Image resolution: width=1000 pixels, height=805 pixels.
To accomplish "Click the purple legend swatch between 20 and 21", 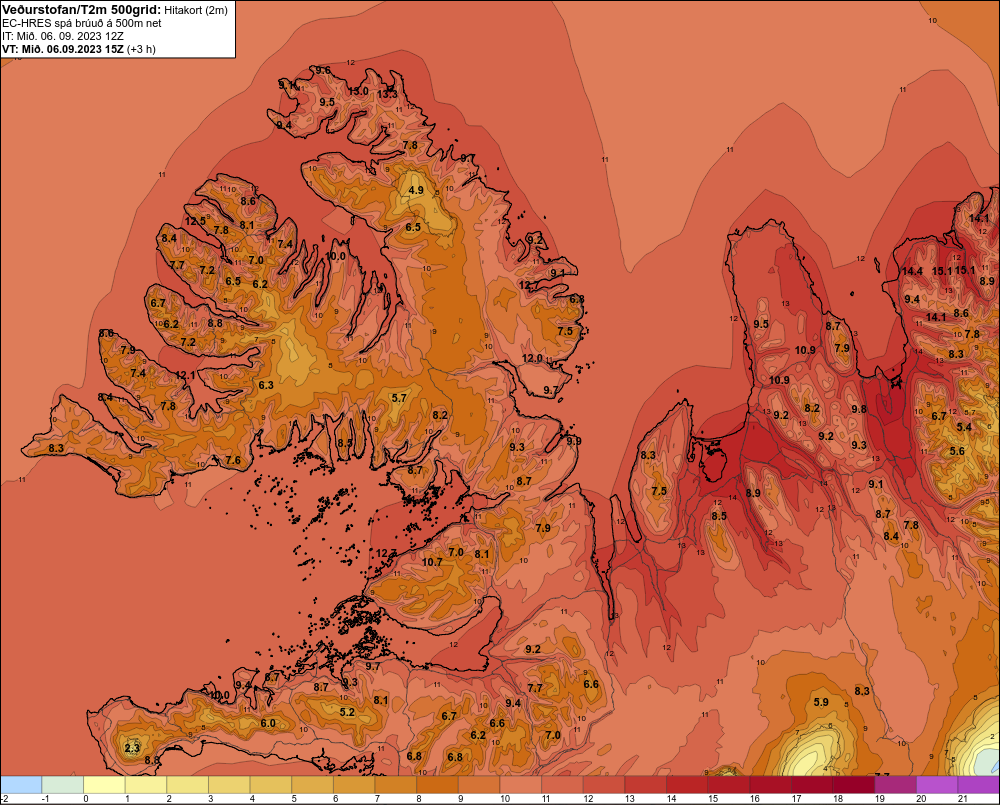I will (x=938, y=784).
